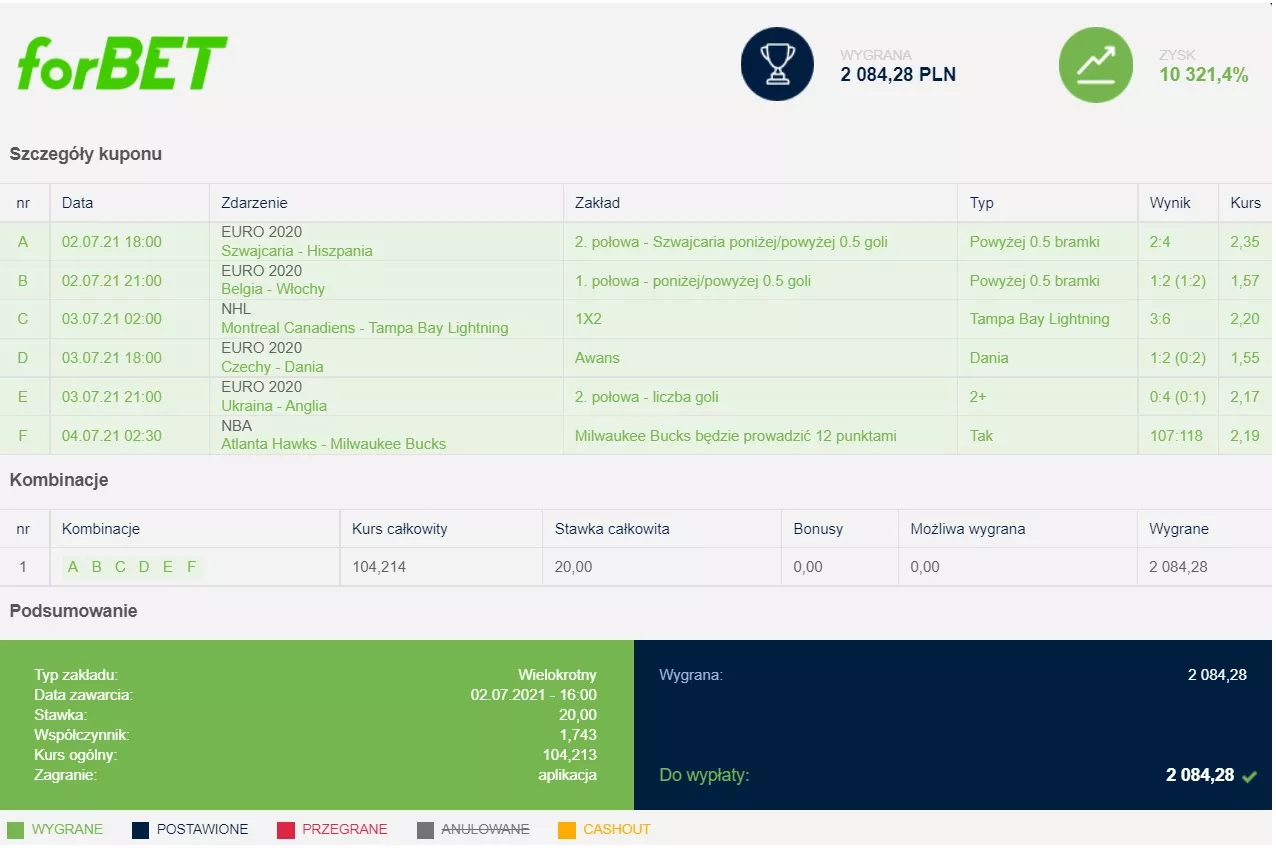Click combination letter C

[120, 567]
